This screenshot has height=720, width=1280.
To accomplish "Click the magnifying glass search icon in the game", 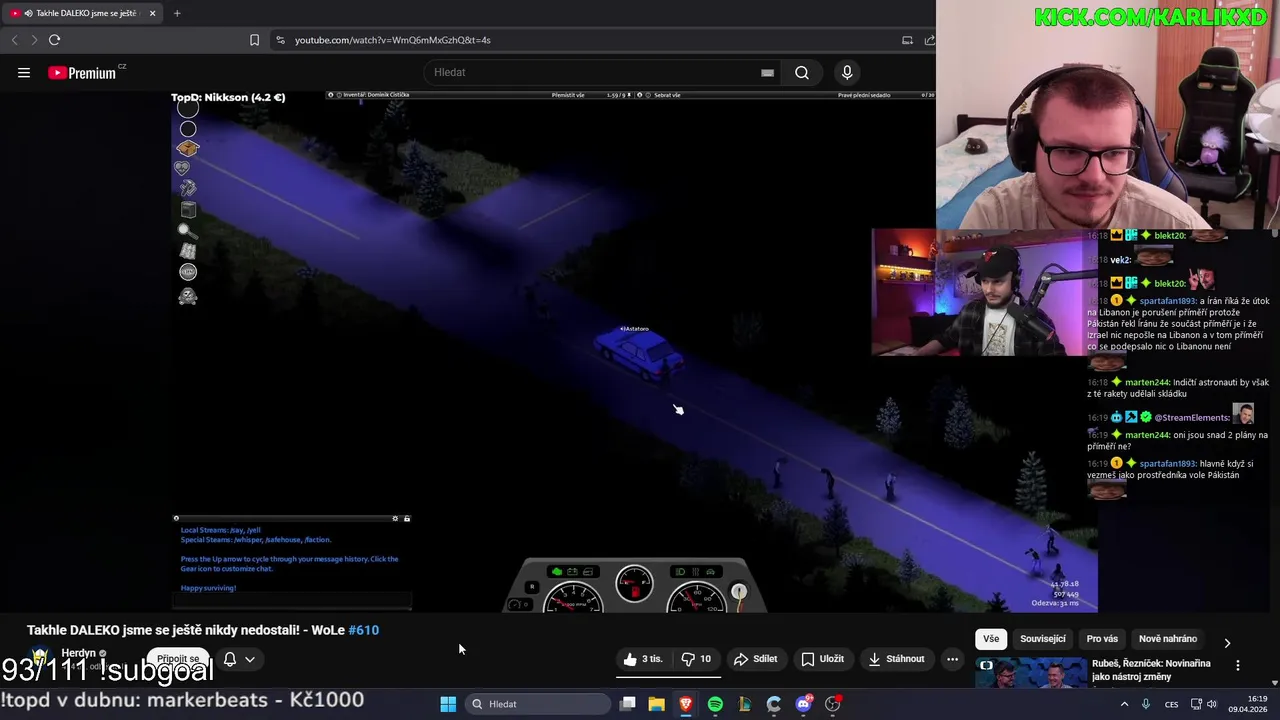I will click(x=186, y=231).
